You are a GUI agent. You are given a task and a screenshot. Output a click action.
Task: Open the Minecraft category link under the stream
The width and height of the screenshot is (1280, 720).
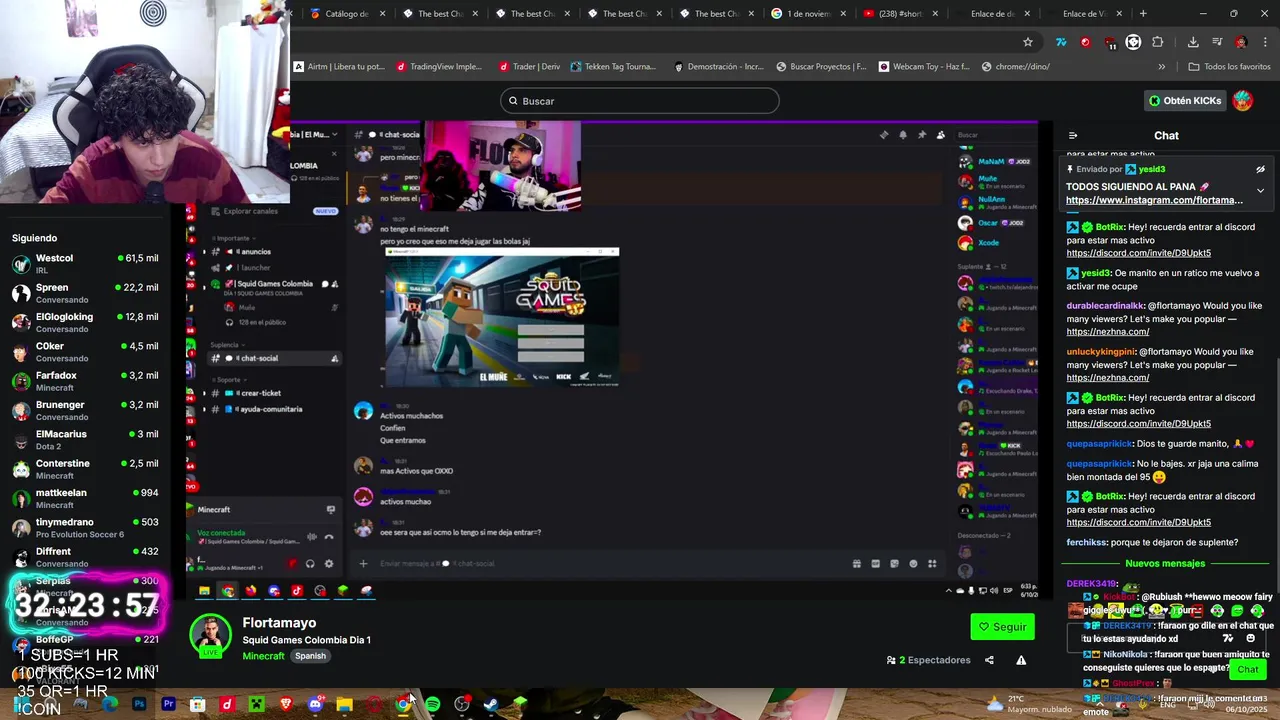point(263,656)
